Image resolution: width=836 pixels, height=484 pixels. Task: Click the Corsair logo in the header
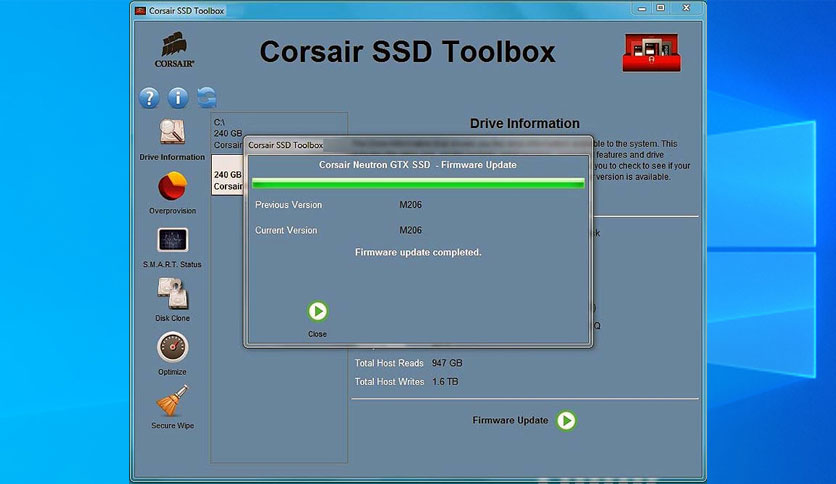pos(174,50)
